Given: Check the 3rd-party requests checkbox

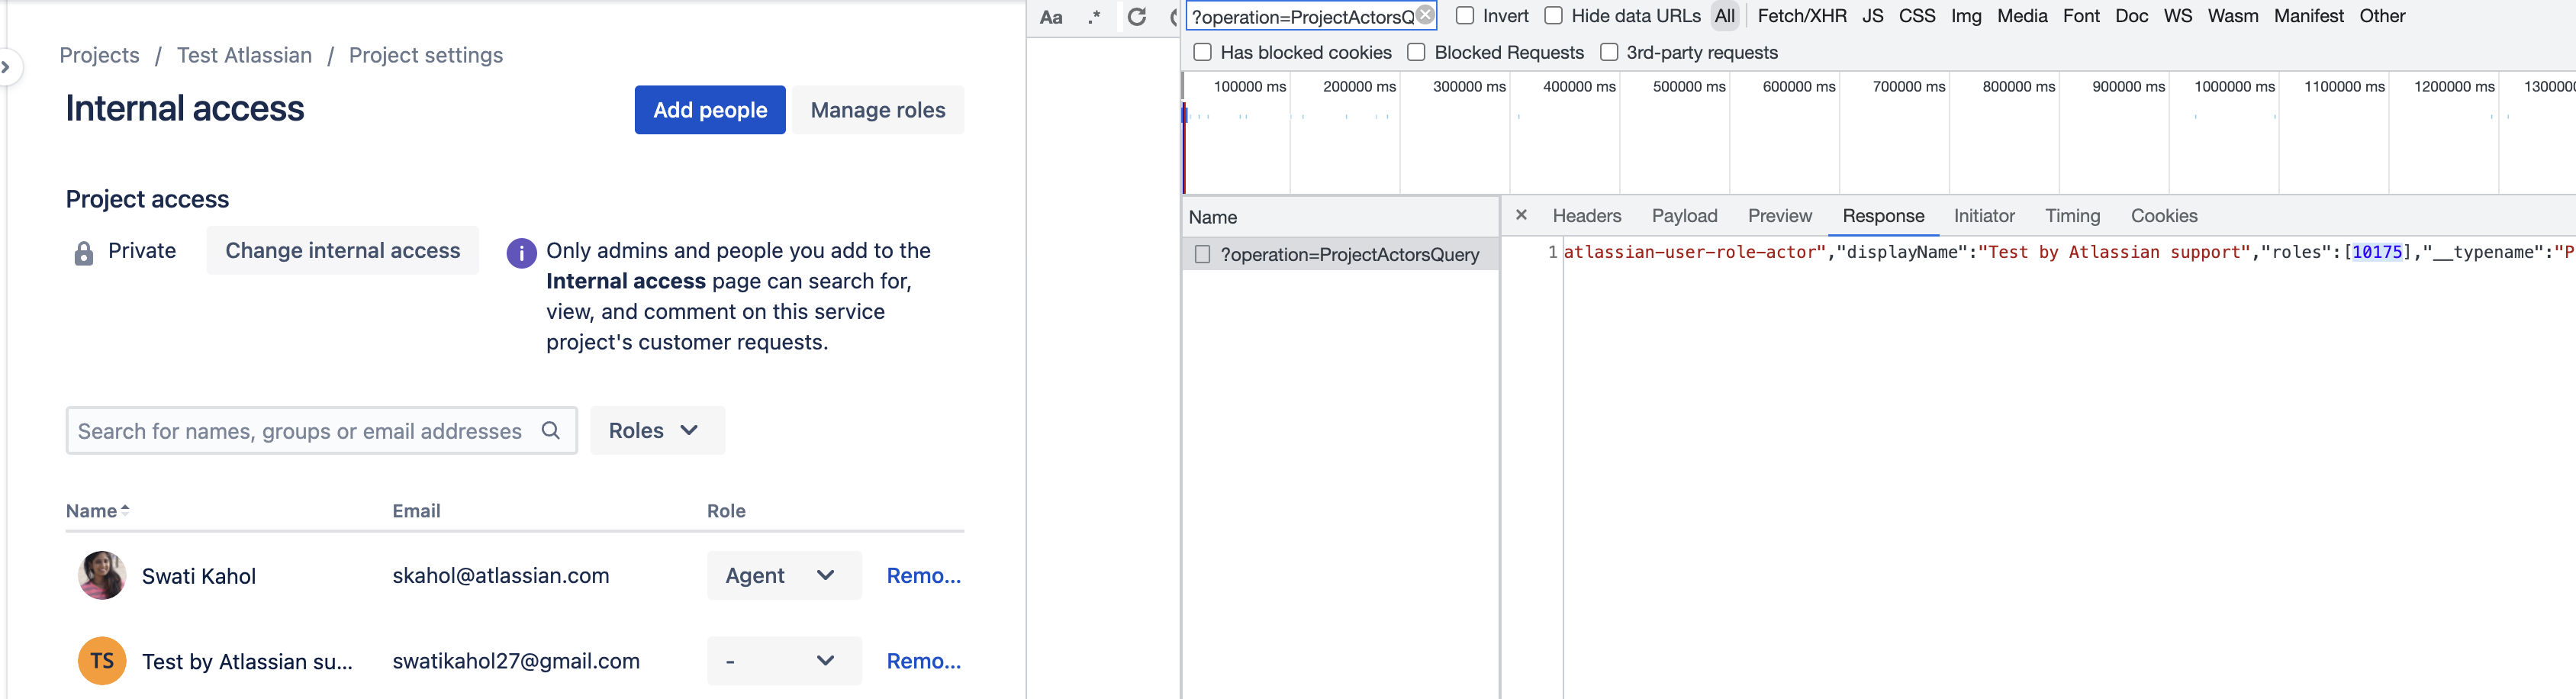Looking at the screenshot, I should coord(1609,51).
